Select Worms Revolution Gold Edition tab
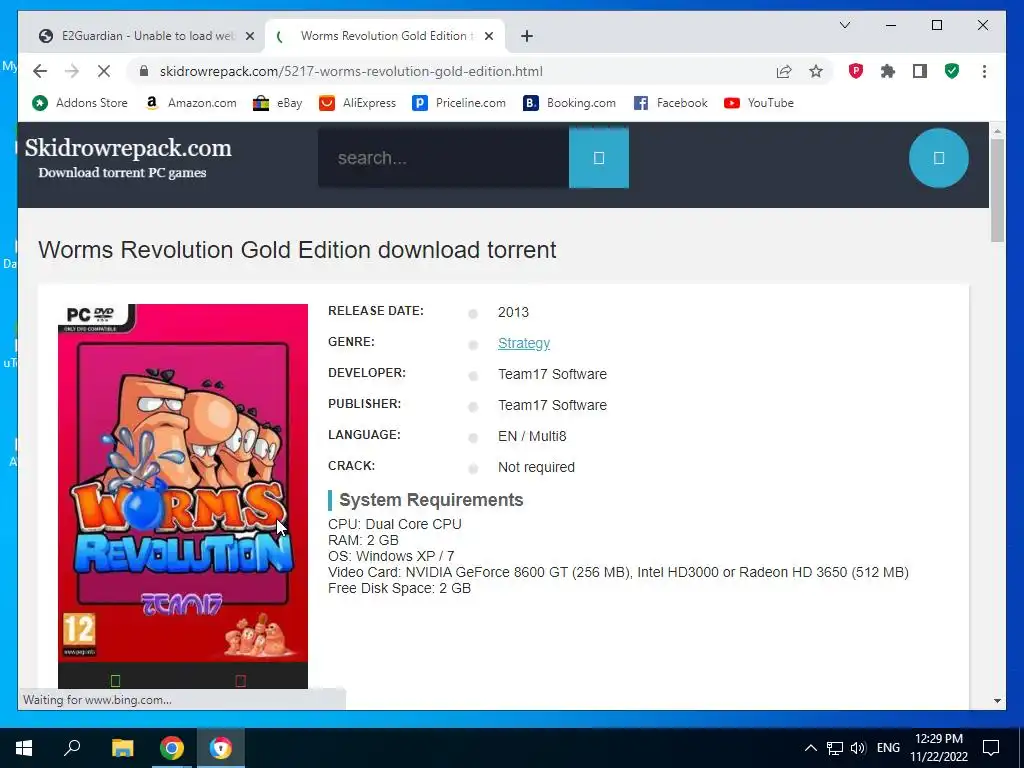The height and width of the screenshot is (768, 1024). [x=383, y=36]
